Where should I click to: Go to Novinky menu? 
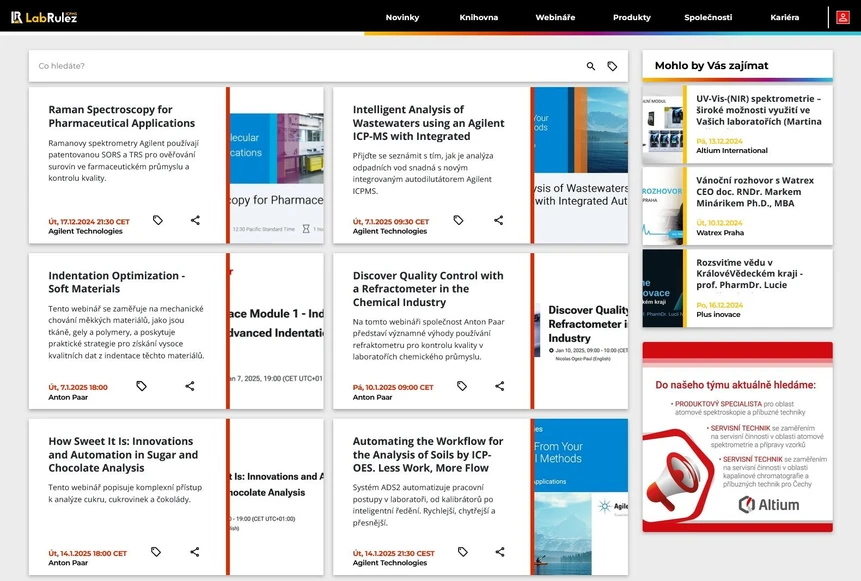point(402,17)
